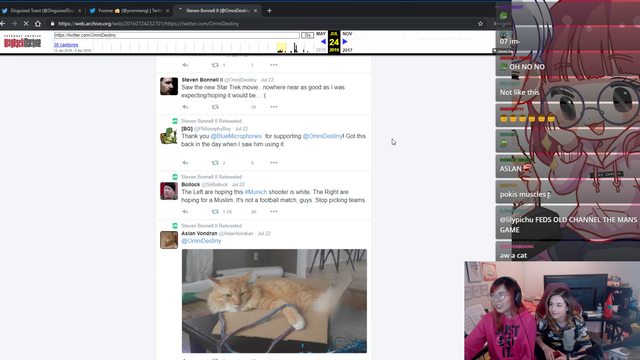Retweet the PhilosophyBoy BlueMicrophones tweet
Screen dimensions: 640x360
click(215, 163)
